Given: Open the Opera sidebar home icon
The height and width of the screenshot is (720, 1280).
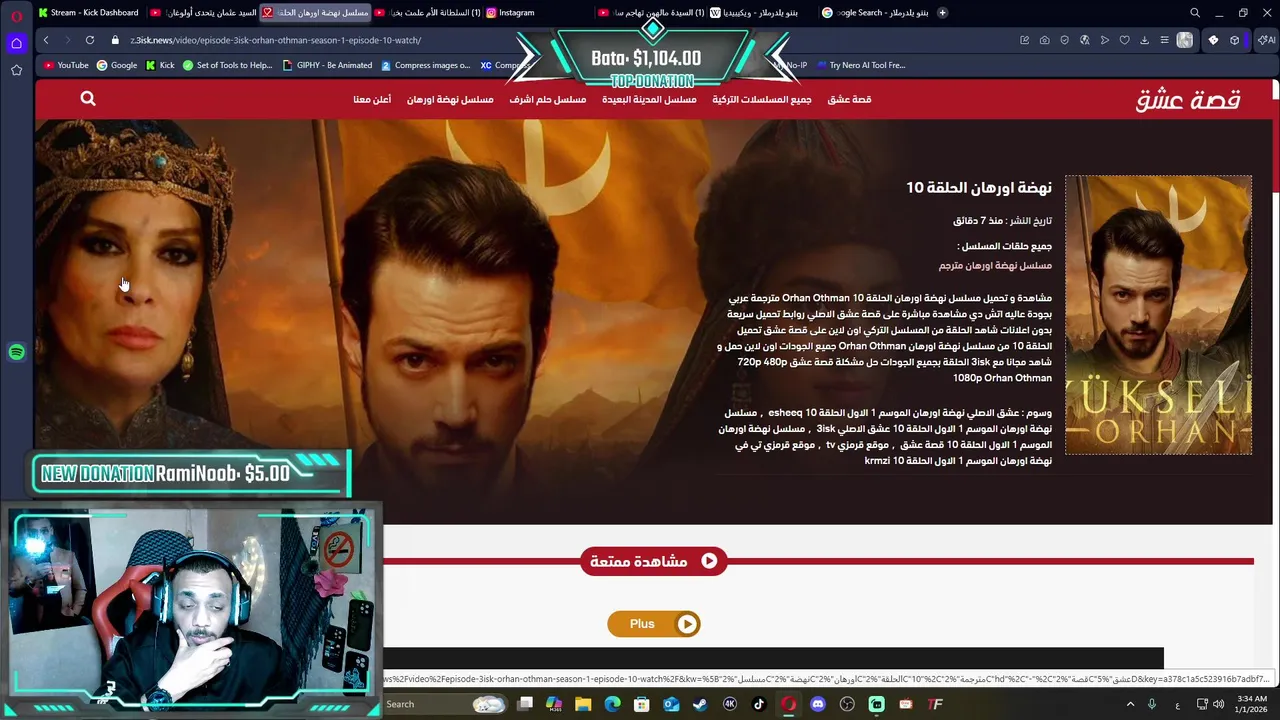Looking at the screenshot, I should [16, 43].
